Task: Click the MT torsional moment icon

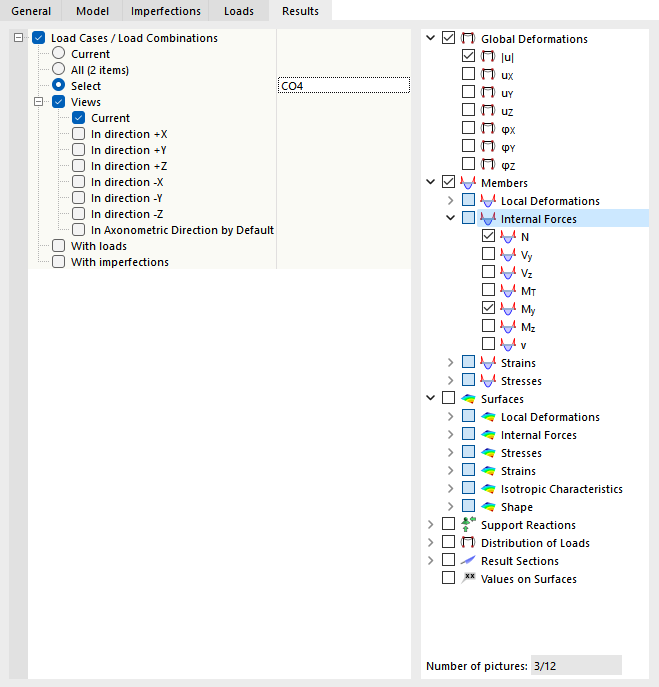Action: tap(508, 290)
